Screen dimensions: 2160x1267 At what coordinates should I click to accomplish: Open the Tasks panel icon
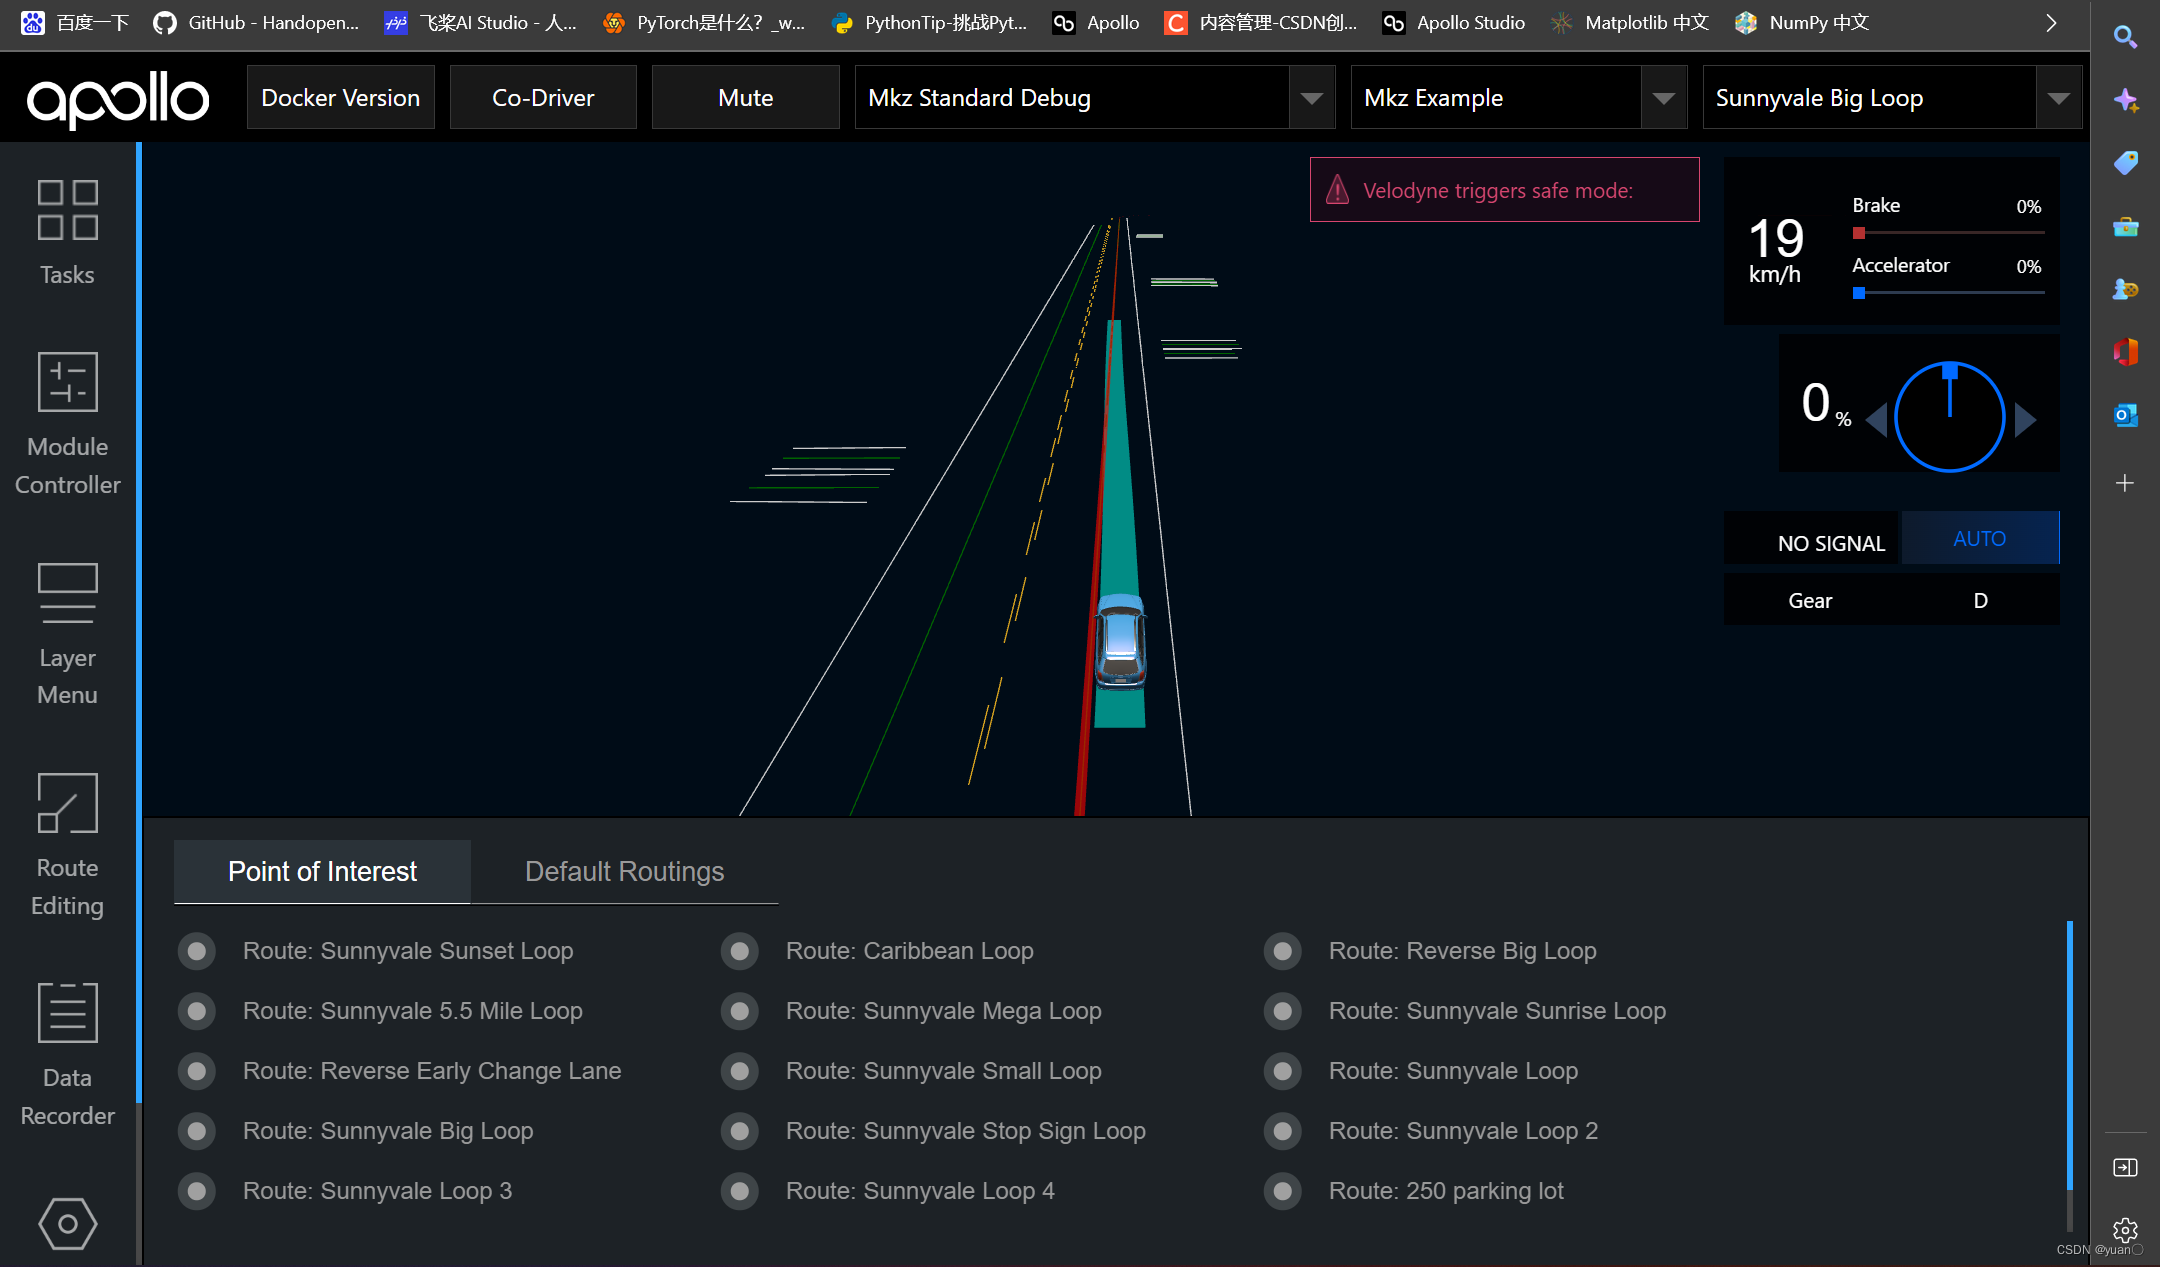pos(67,210)
